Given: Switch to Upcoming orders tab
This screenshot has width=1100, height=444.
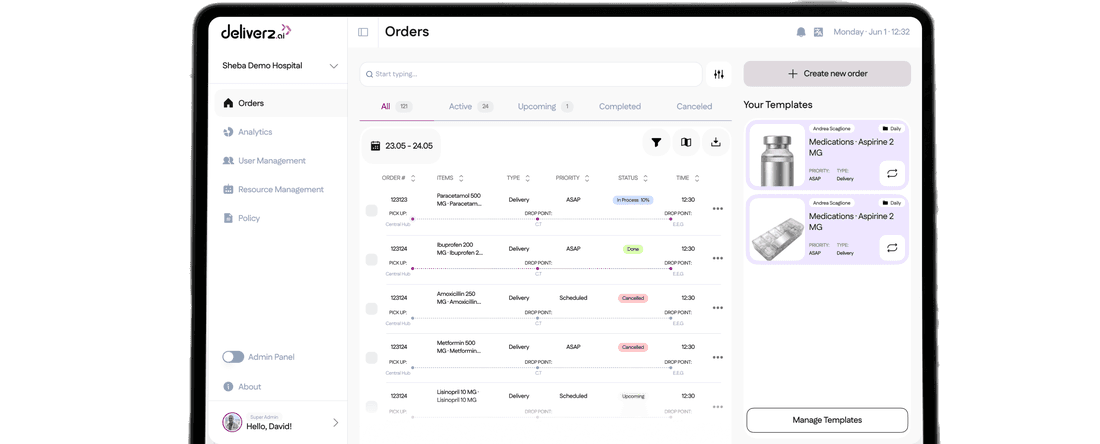Looking at the screenshot, I should tap(545, 107).
